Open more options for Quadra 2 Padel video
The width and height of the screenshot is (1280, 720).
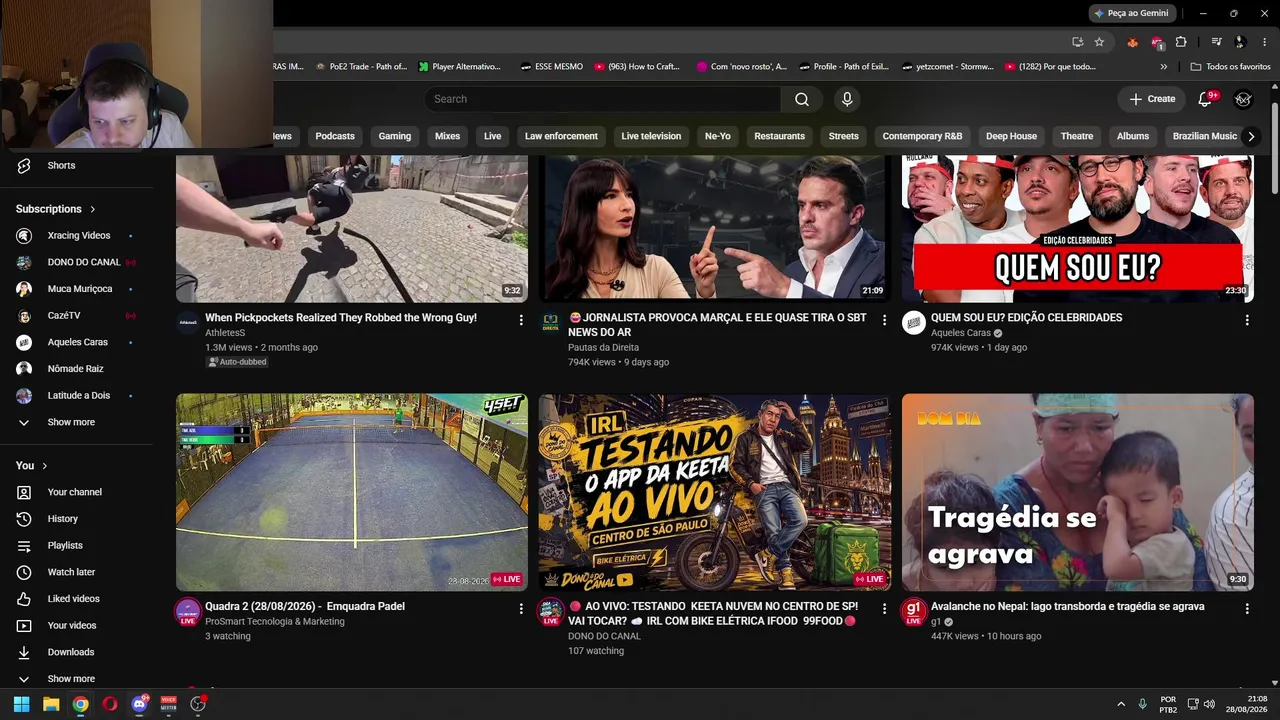pos(520,608)
